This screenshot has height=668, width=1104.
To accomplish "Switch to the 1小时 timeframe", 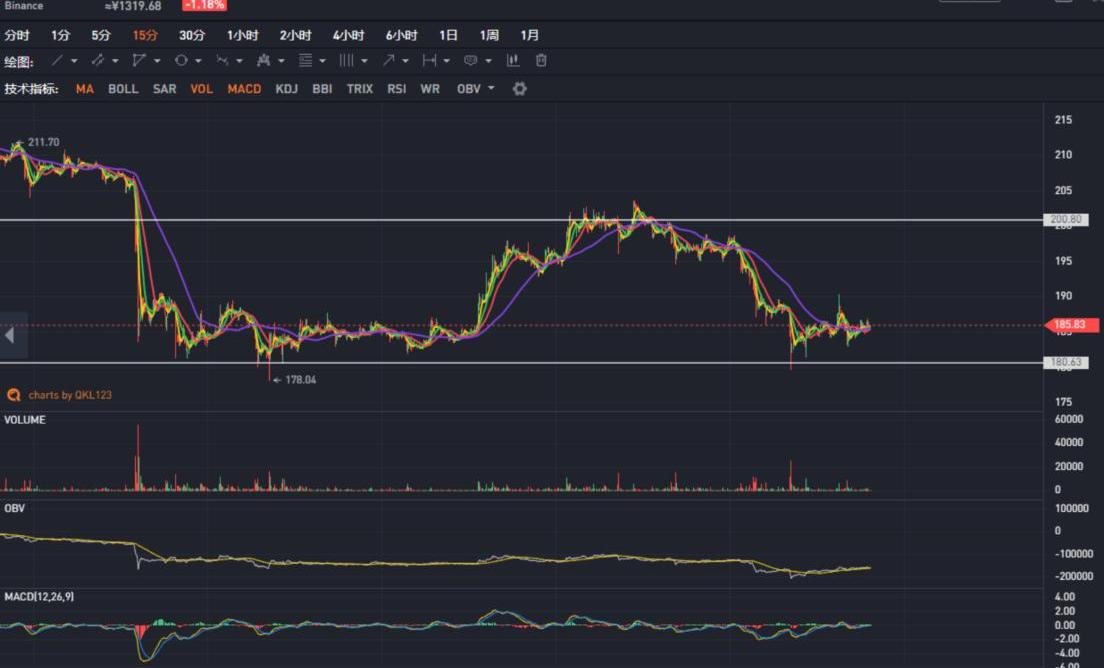I will [242, 35].
